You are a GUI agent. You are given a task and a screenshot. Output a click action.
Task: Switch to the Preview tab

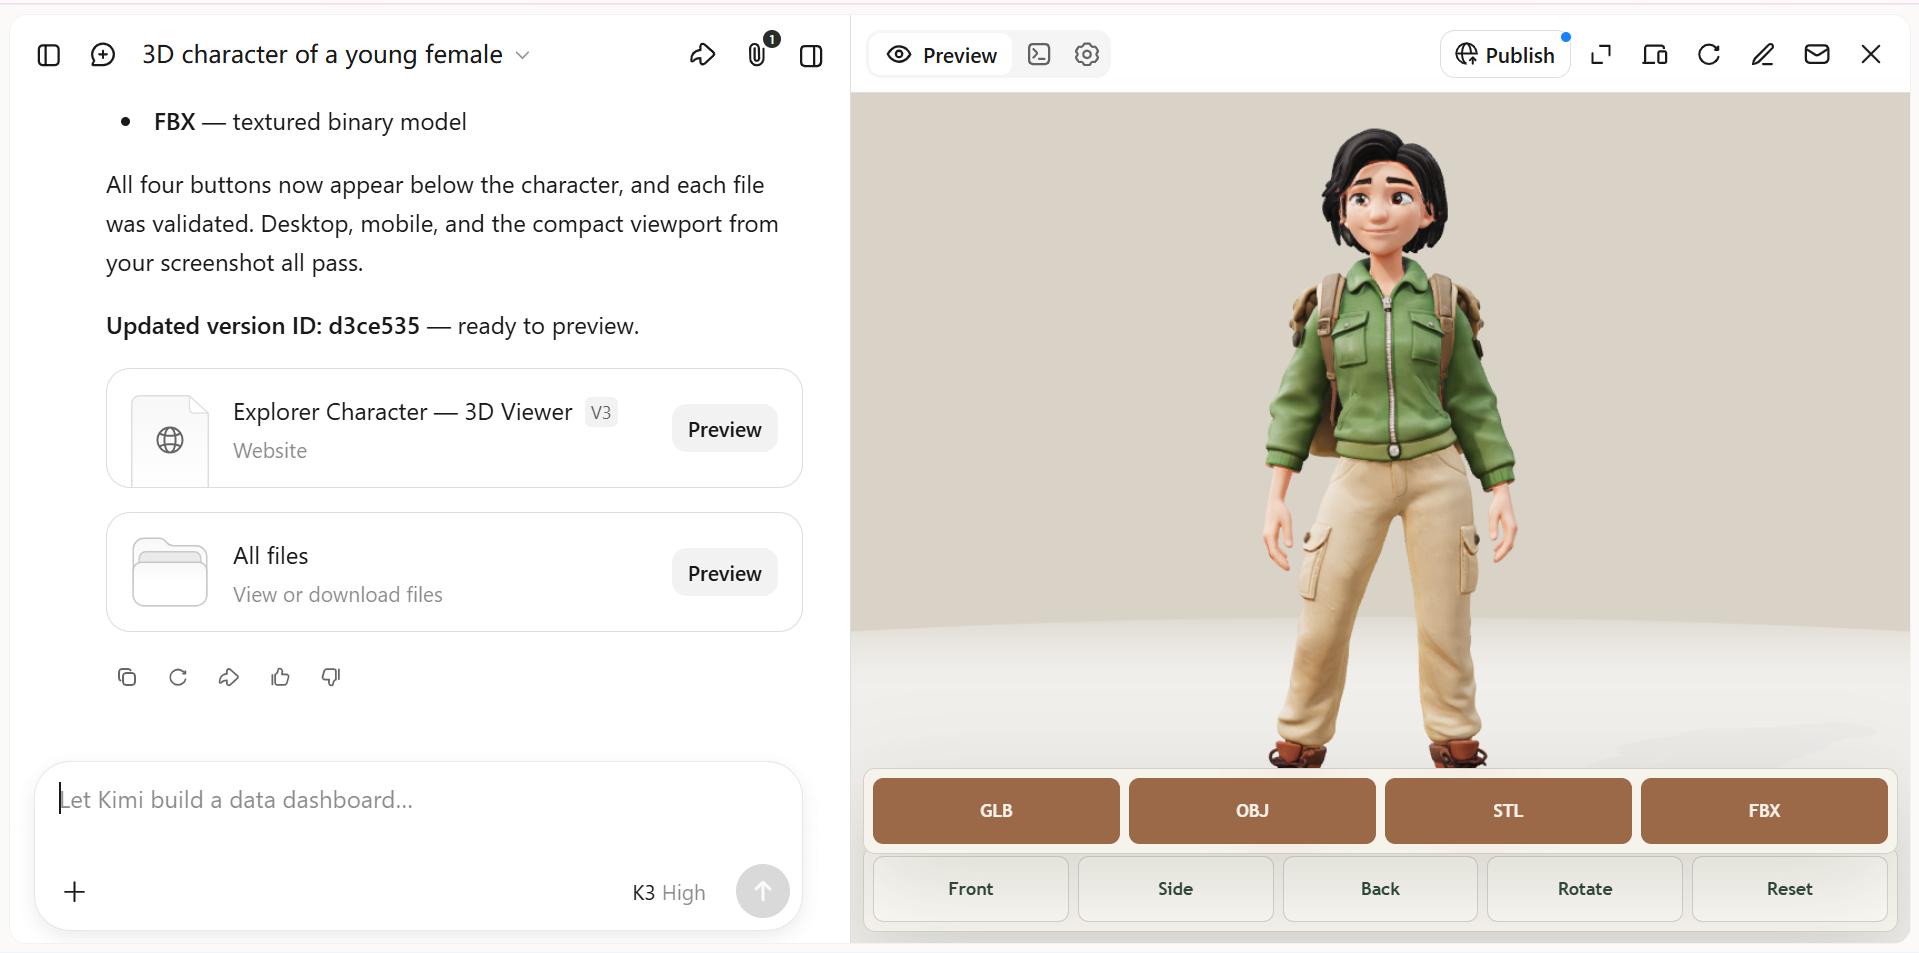click(x=941, y=55)
